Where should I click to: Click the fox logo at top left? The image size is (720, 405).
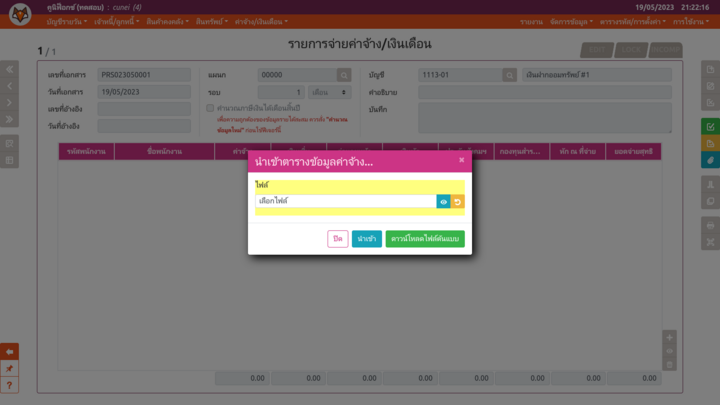click(x=20, y=14)
